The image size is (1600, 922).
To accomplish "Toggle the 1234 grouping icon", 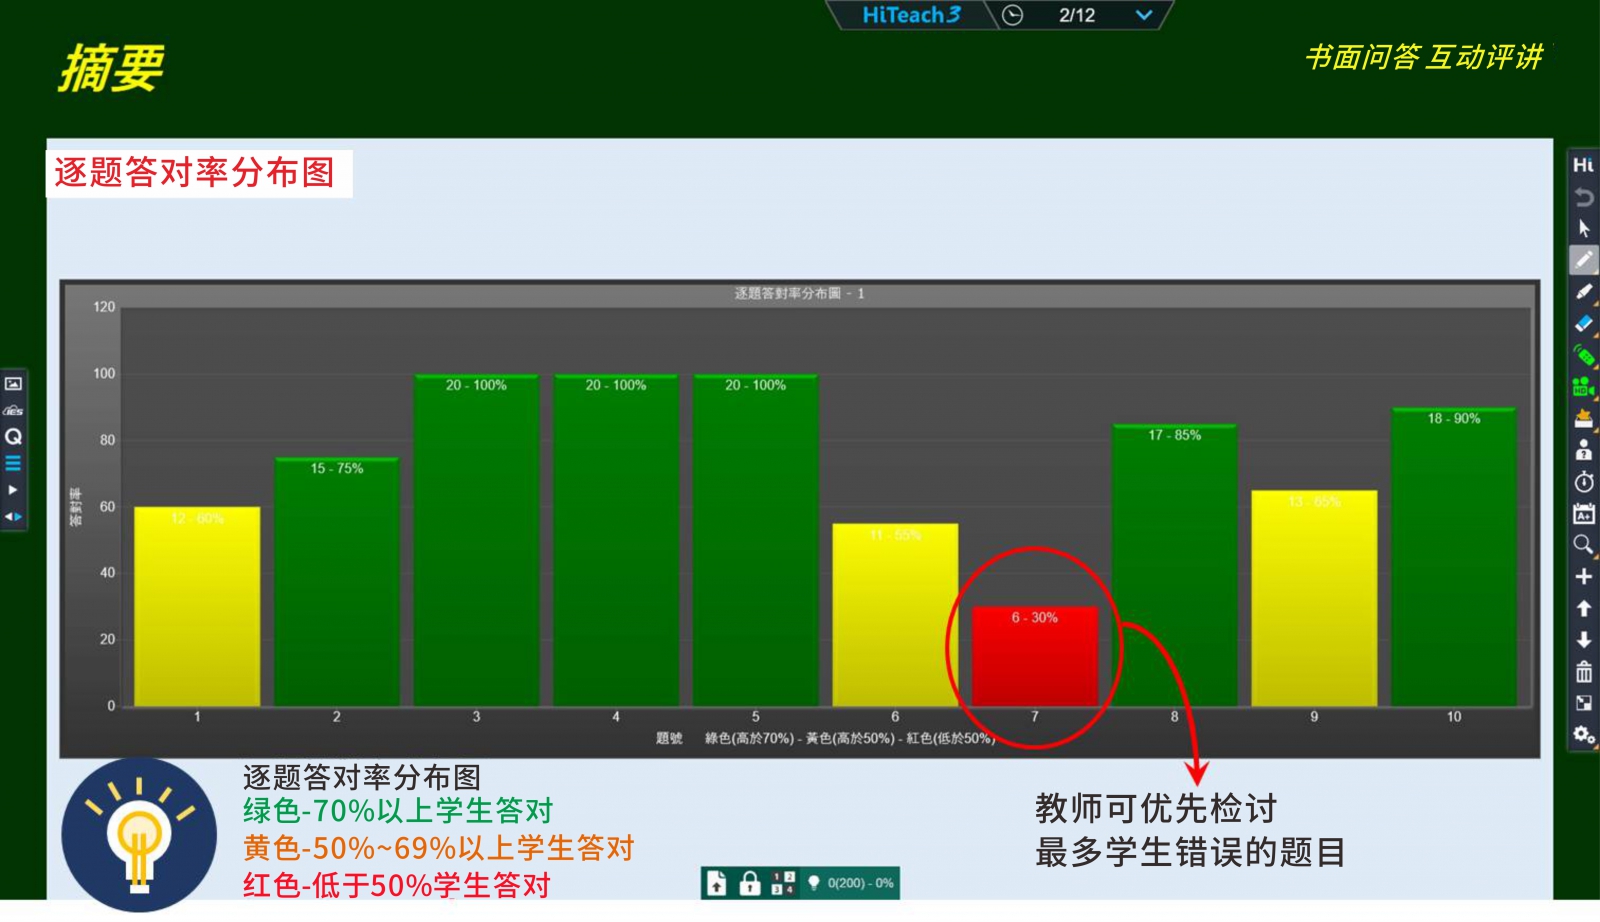I will coord(782,883).
